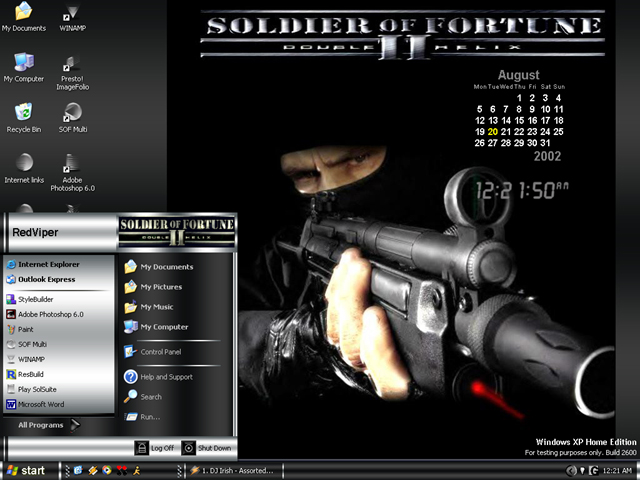Launch AIM running man quick launch icon
This screenshot has height=480, width=640.
[x=136, y=471]
